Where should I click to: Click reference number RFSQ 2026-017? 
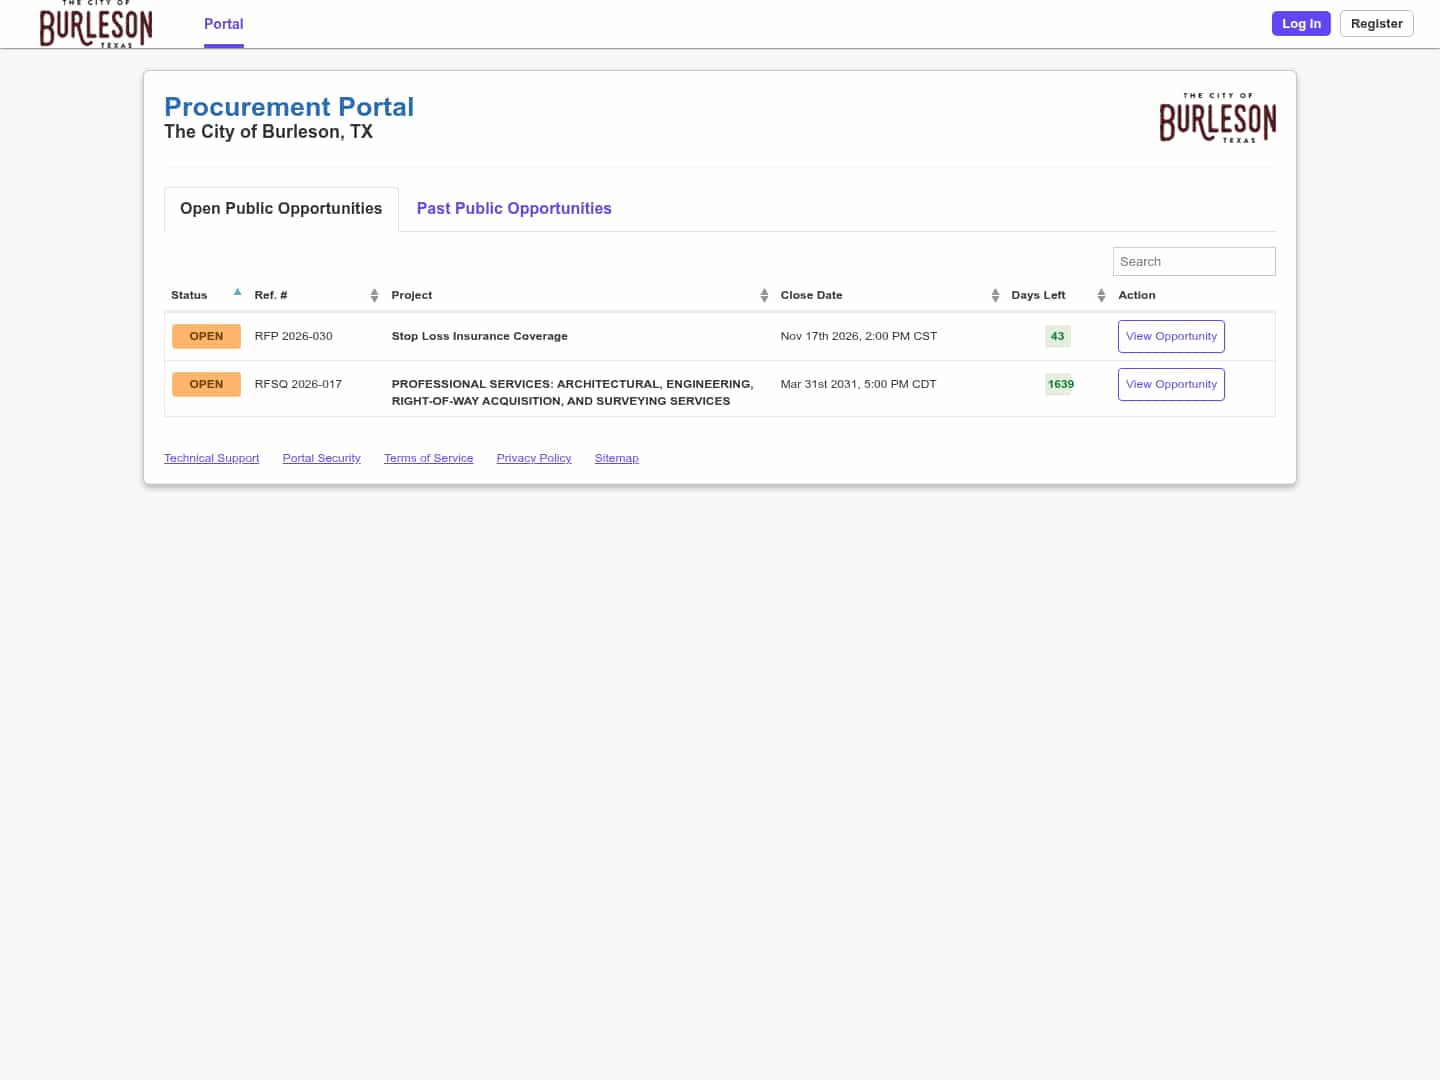pyautogui.click(x=298, y=384)
